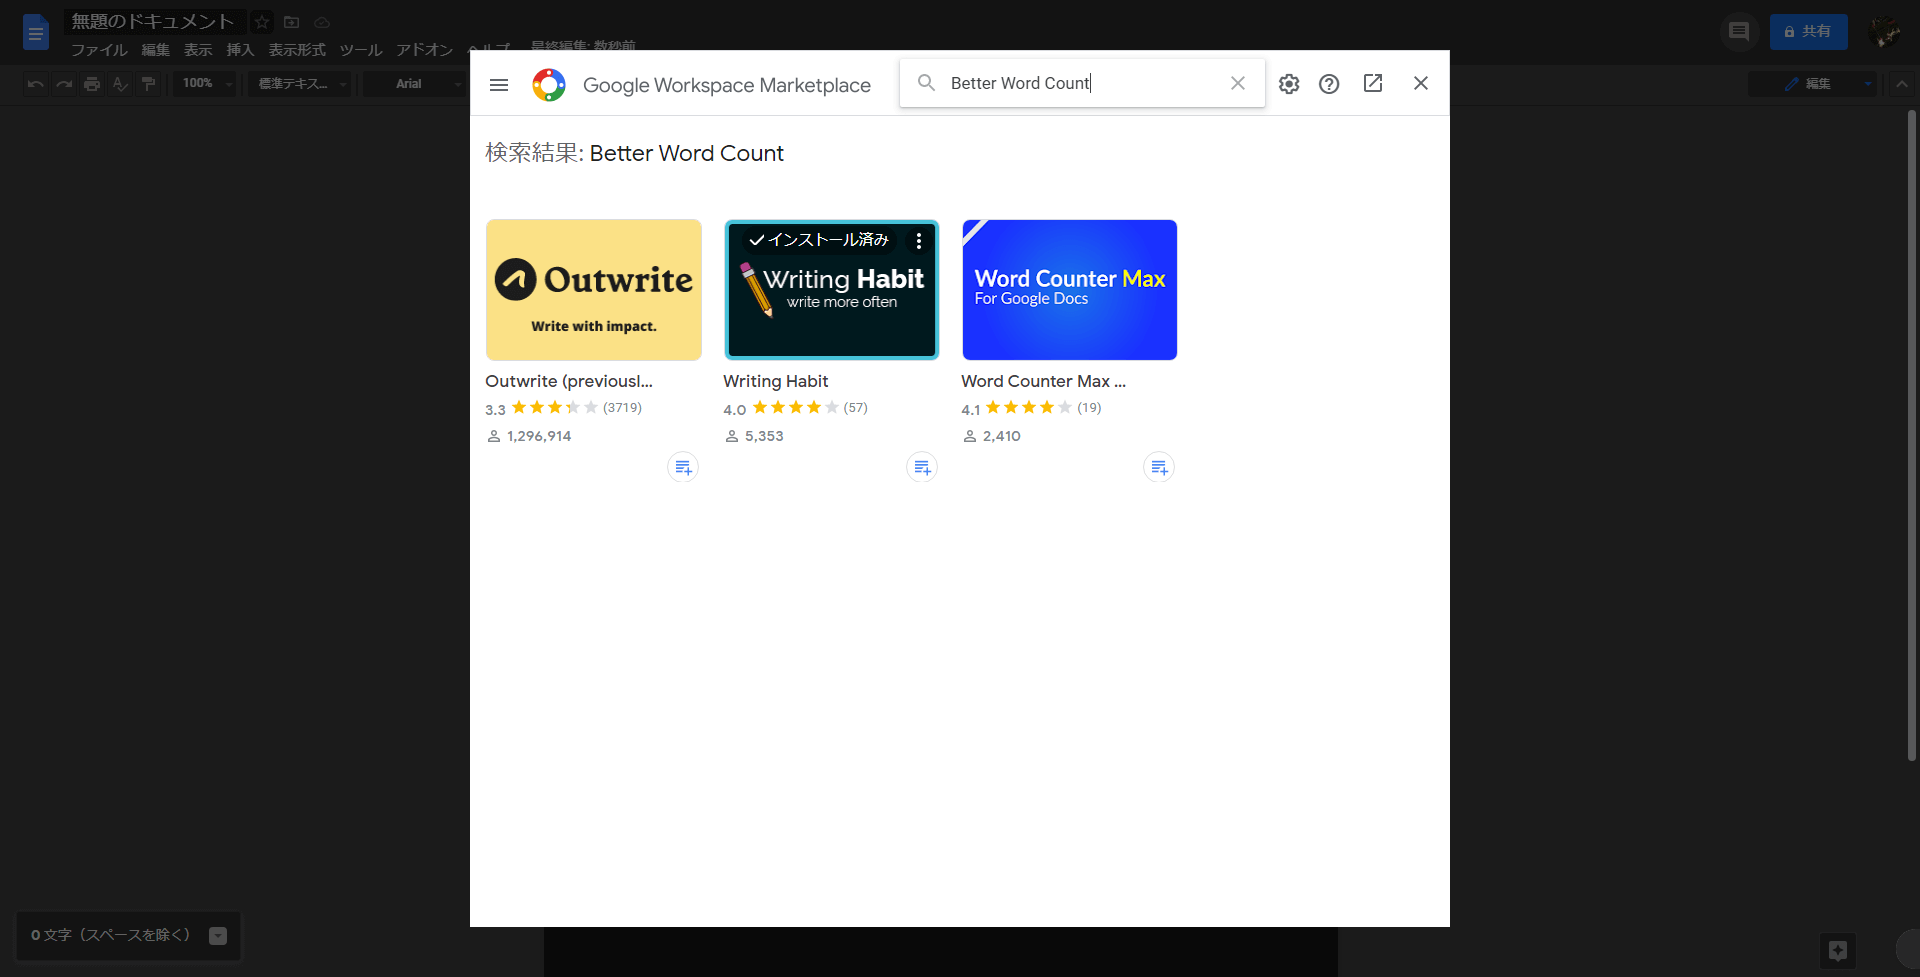Screen dimensions: 1920x977
Task: Open the 100% zoom dropdown
Action: click(x=206, y=84)
